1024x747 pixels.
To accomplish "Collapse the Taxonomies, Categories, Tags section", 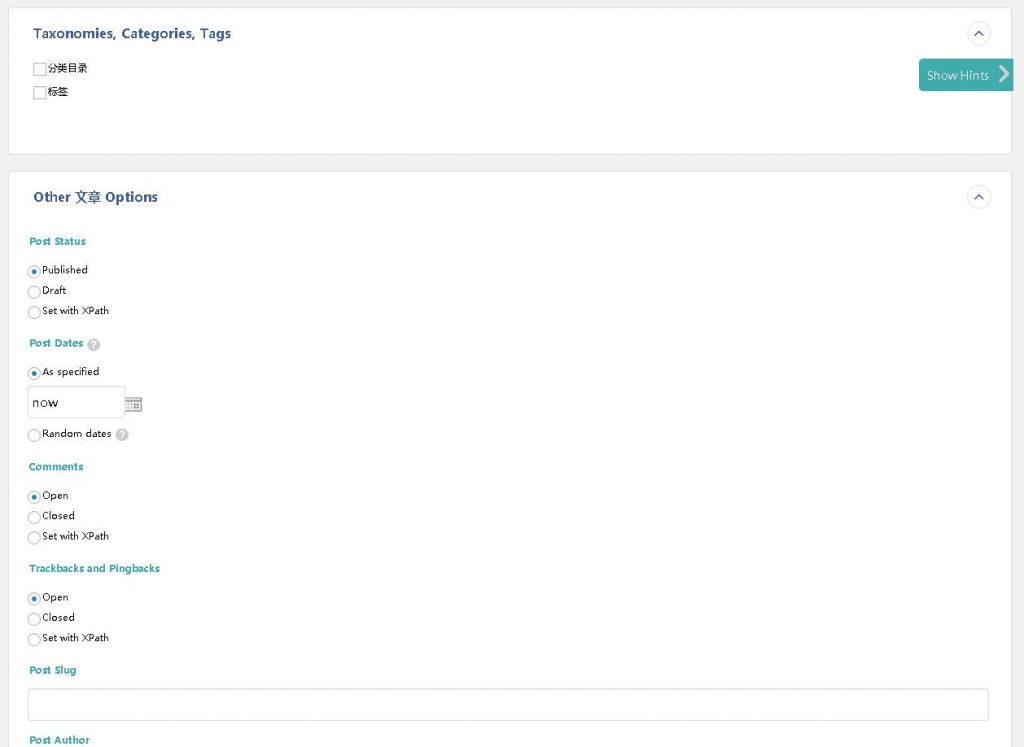I will pyautogui.click(x=978, y=33).
